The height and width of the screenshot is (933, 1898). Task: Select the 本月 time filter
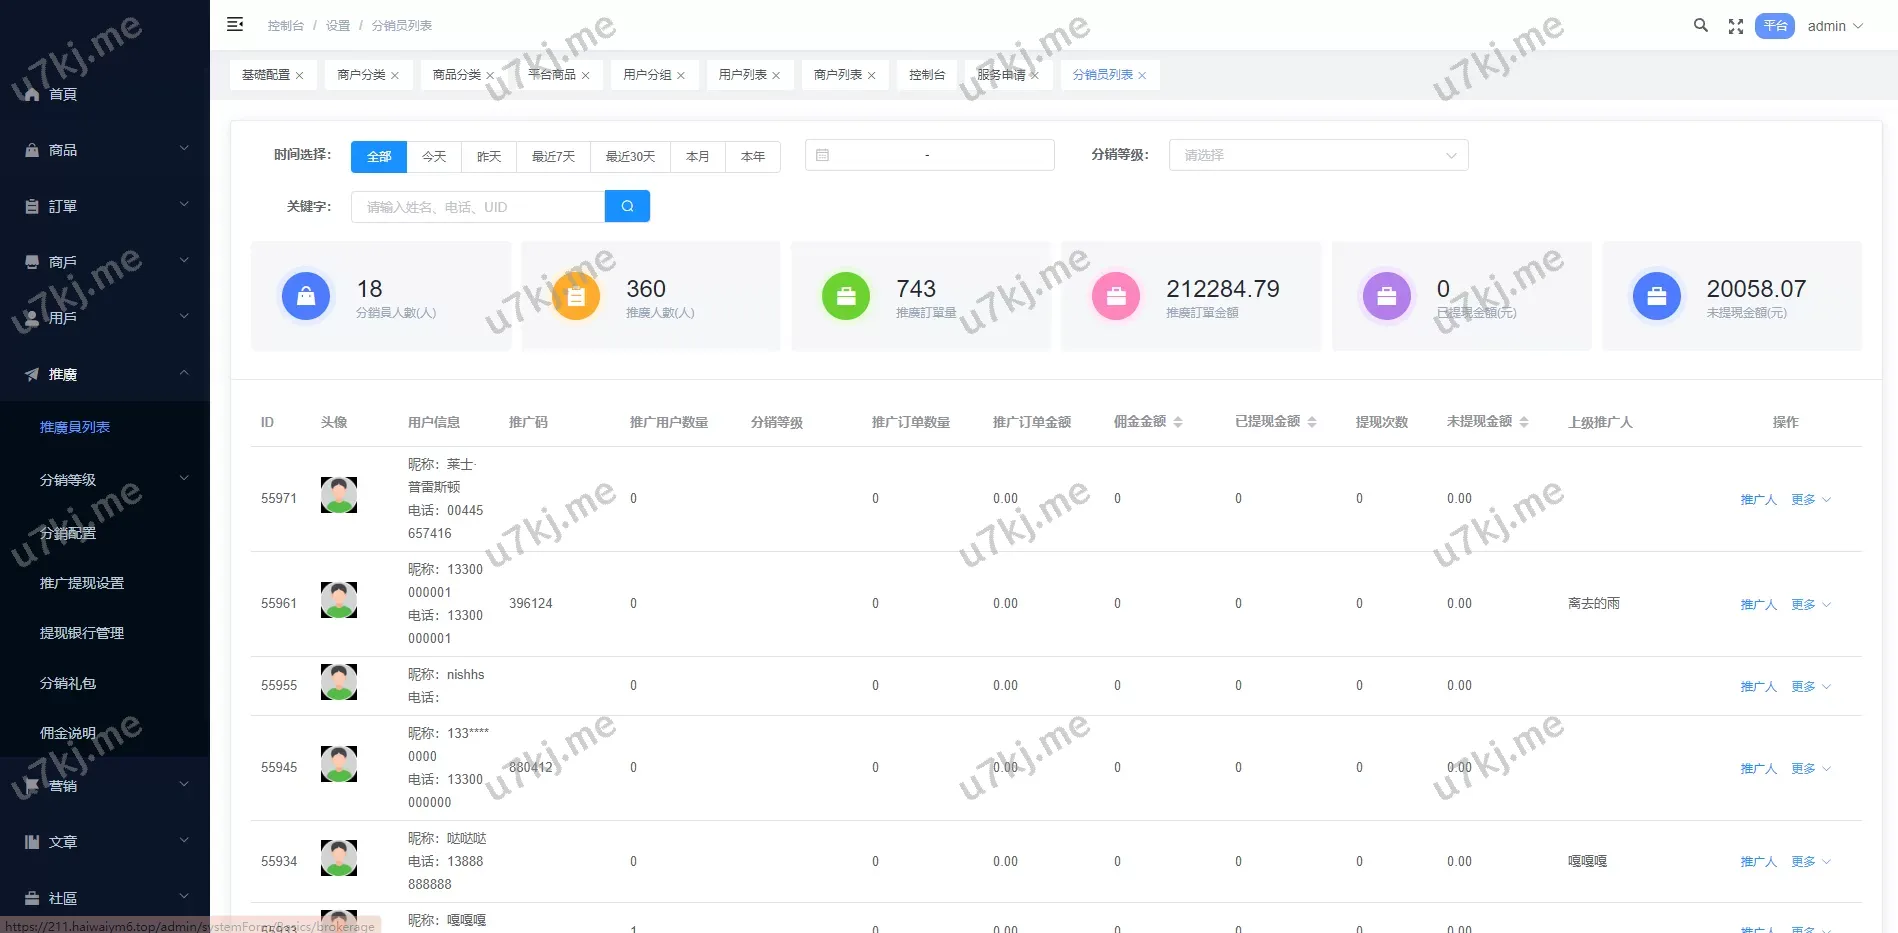point(698,156)
